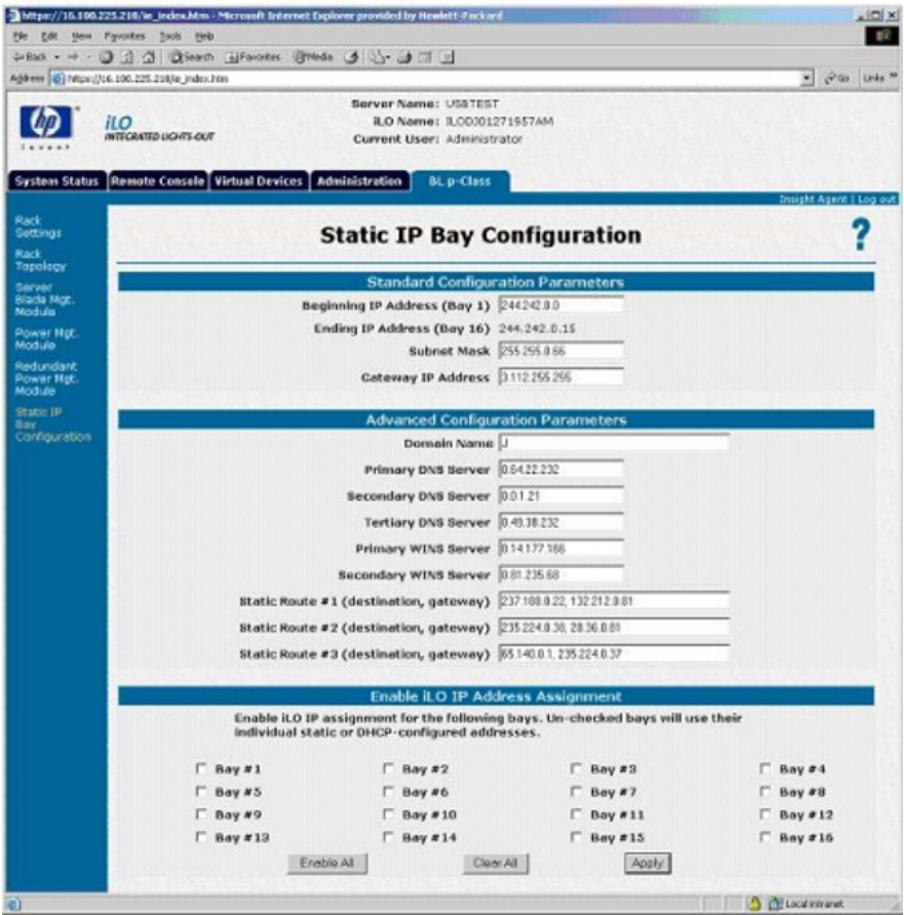Open the Favorites menu
The width and height of the screenshot is (904, 915).
point(125,36)
